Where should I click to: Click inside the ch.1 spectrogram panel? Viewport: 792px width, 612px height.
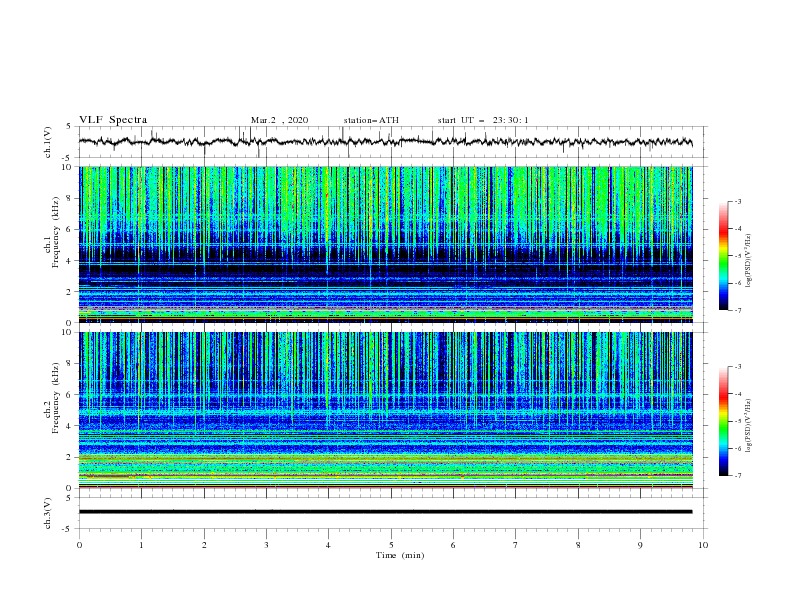[x=386, y=244]
